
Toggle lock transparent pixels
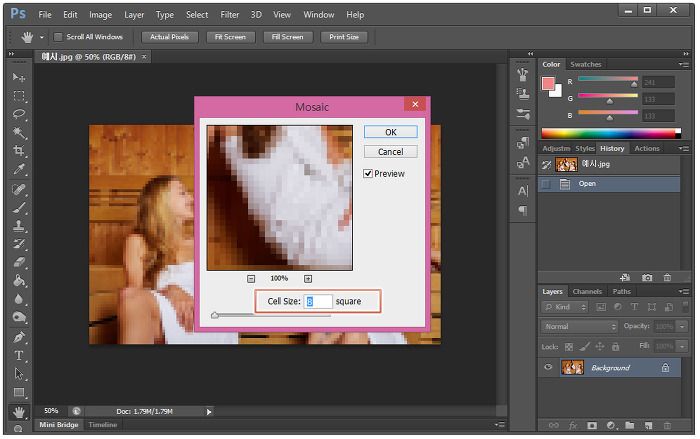pyautogui.click(x=569, y=347)
